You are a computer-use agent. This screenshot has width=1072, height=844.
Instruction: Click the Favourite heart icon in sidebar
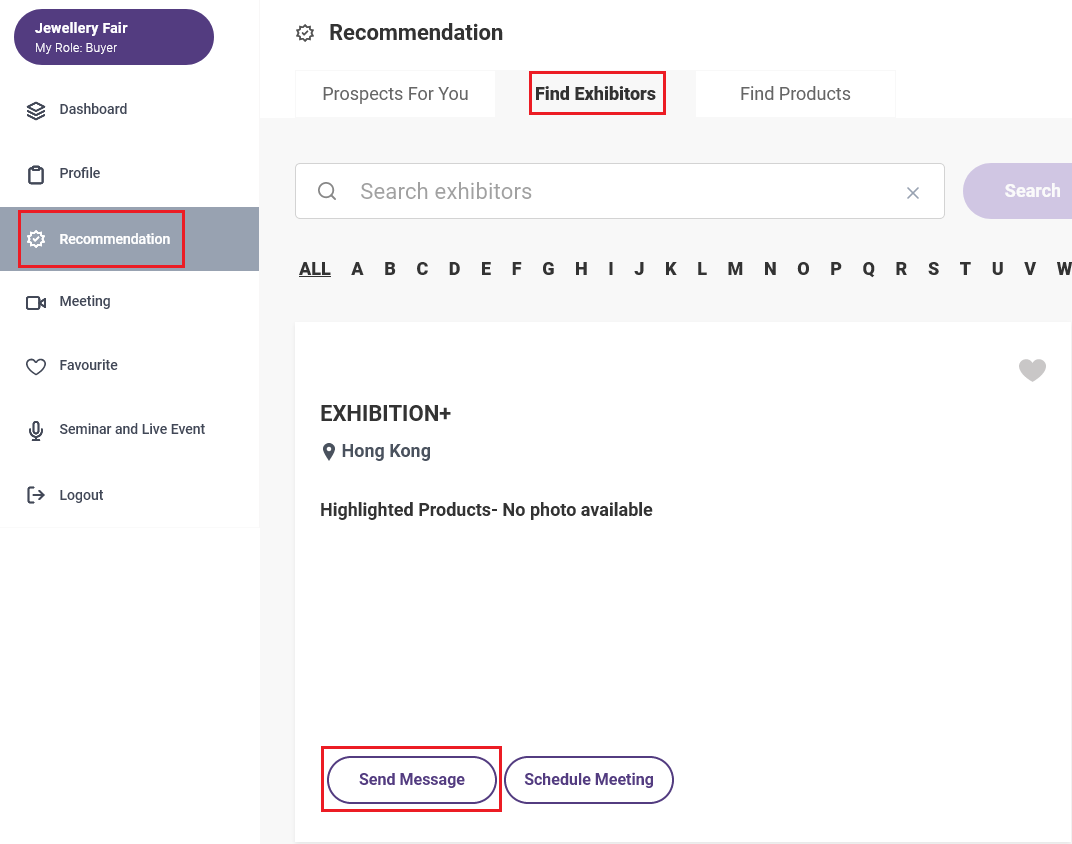point(36,366)
